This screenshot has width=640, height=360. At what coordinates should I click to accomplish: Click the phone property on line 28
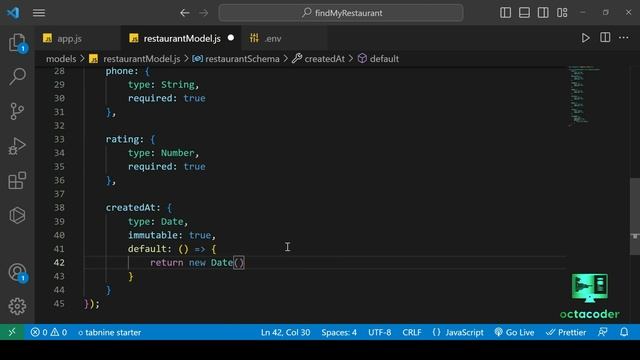click(x=120, y=71)
